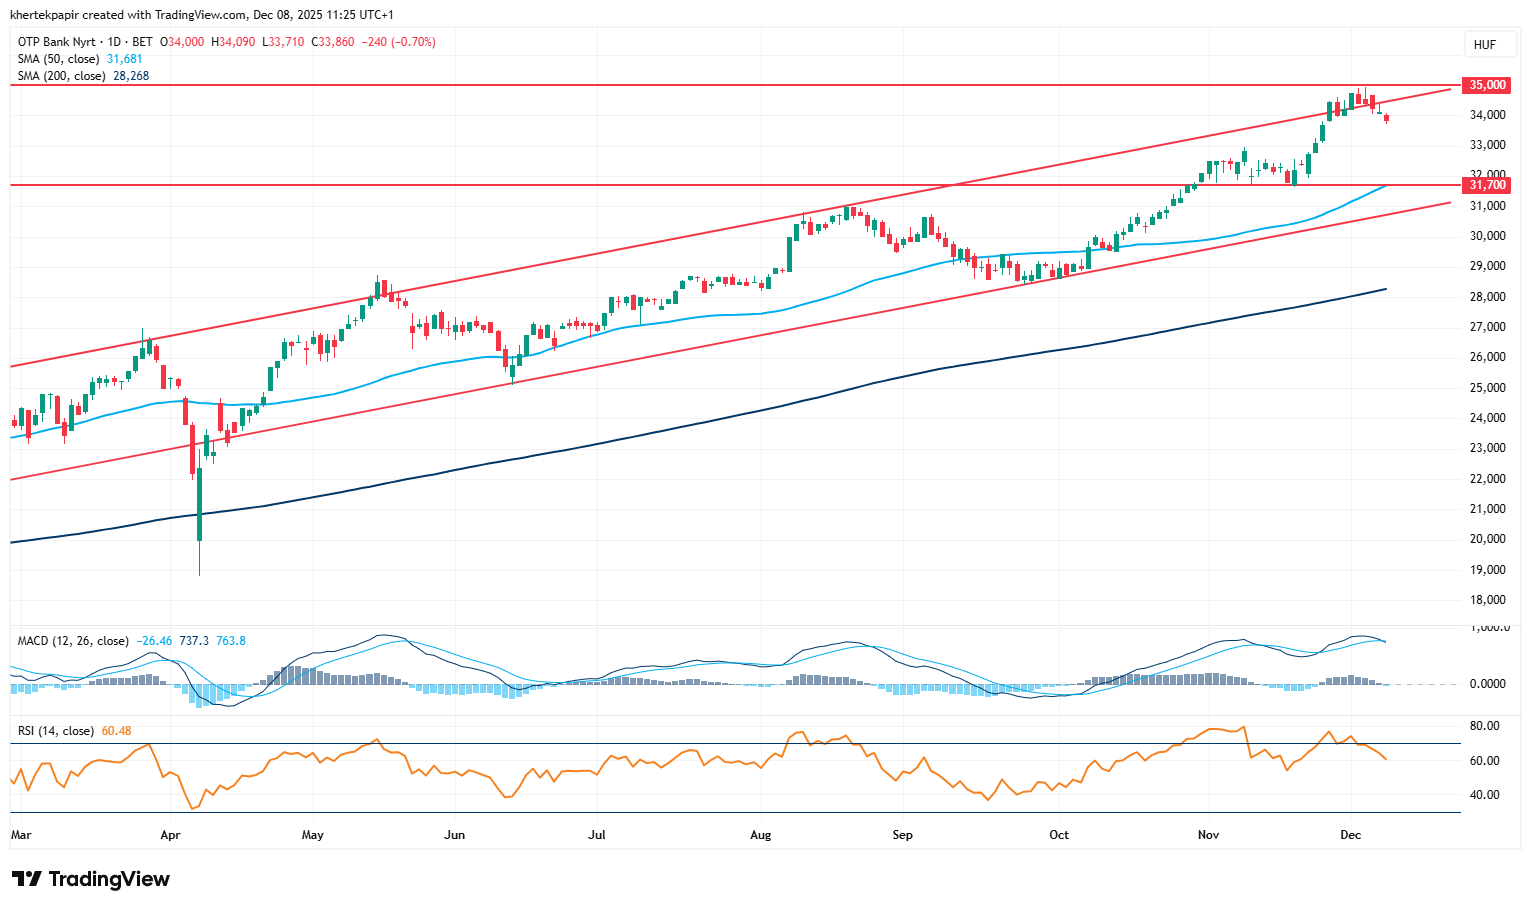Viewport: 1531px width, 909px height.
Task: Click the Dec label on time axis
Action: point(1350,835)
